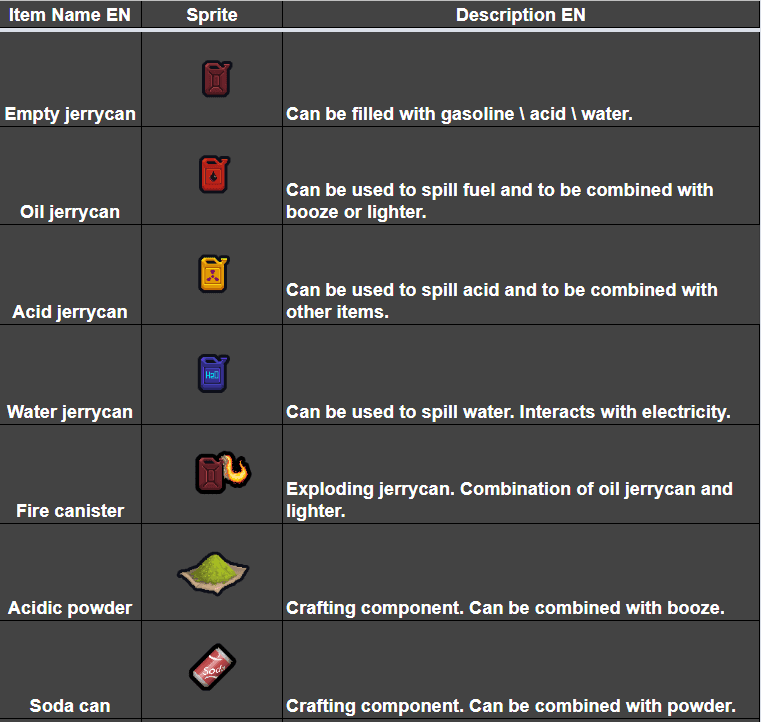The width and height of the screenshot is (761, 722).
Task: Select the 'Can be combined with powder' description
Action: (x=511, y=706)
